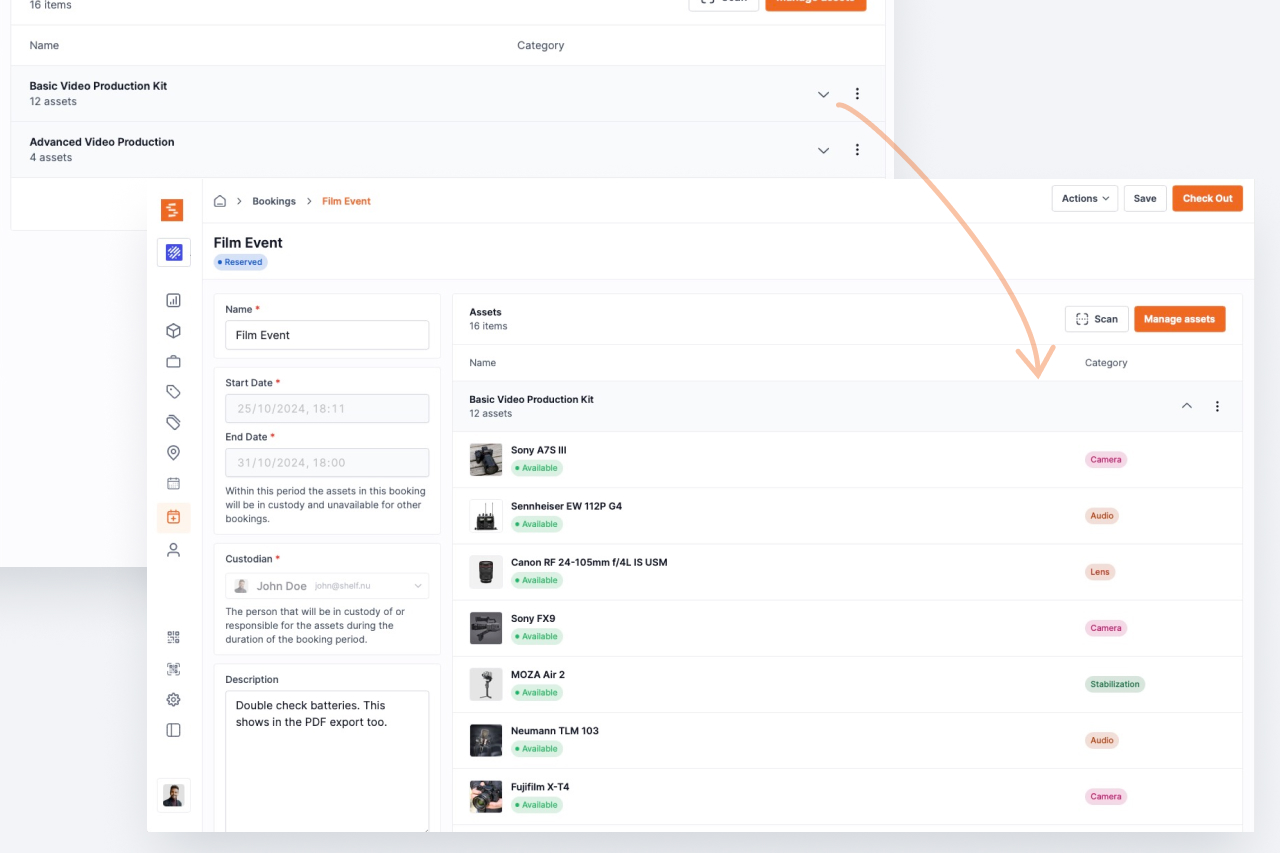Image resolution: width=1280 pixels, height=853 pixels.
Task: Expand the Advanced Video Production kit chevron
Action: (823, 150)
